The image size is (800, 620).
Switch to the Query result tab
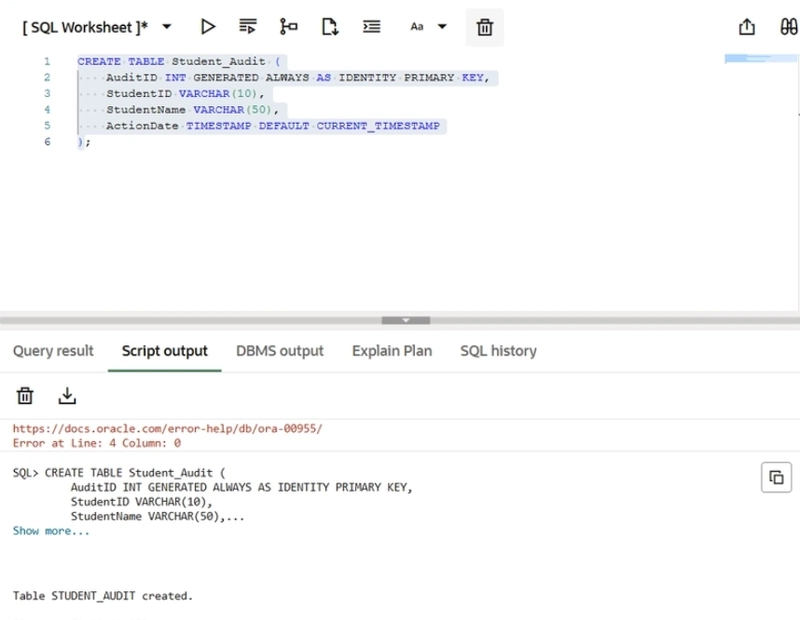pos(53,351)
